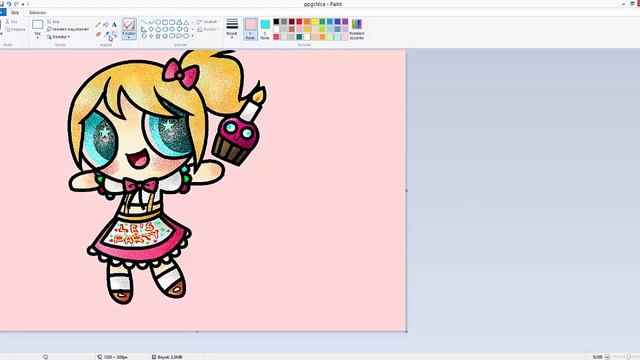This screenshot has height=360, width=640.
Task: Click Redo in the quick access toolbar
Action: pos(16,4)
